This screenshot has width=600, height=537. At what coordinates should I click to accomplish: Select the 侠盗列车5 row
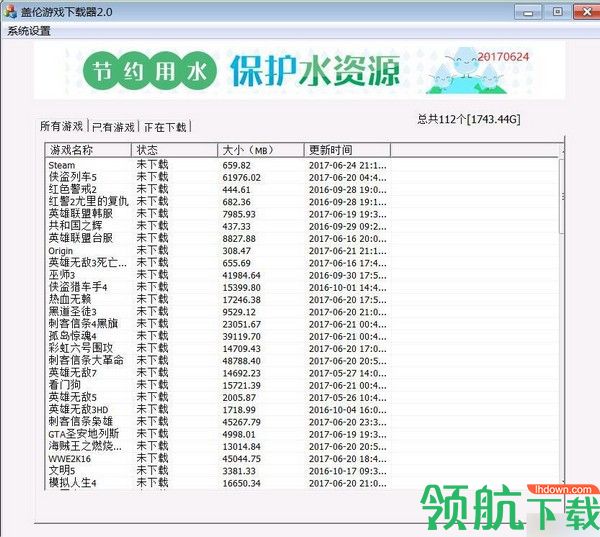tap(302, 178)
